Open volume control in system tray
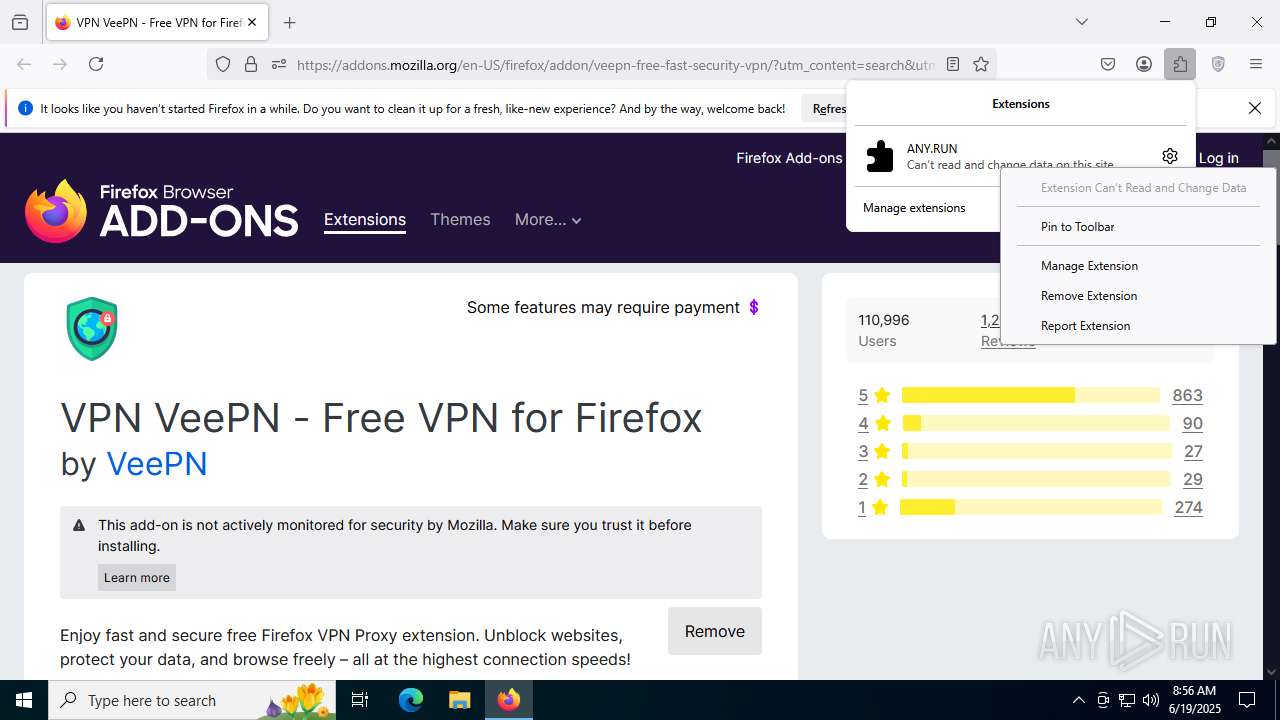The image size is (1280, 720). pos(1151,700)
